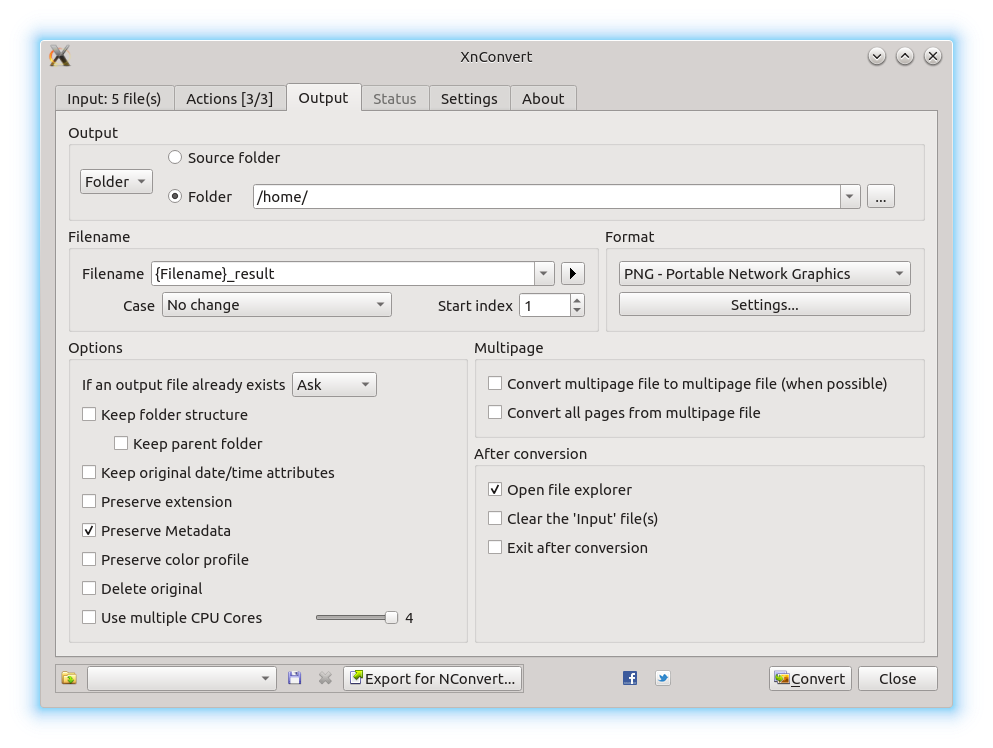
Task: Enable Preserve extension checkbox
Action: [89, 502]
